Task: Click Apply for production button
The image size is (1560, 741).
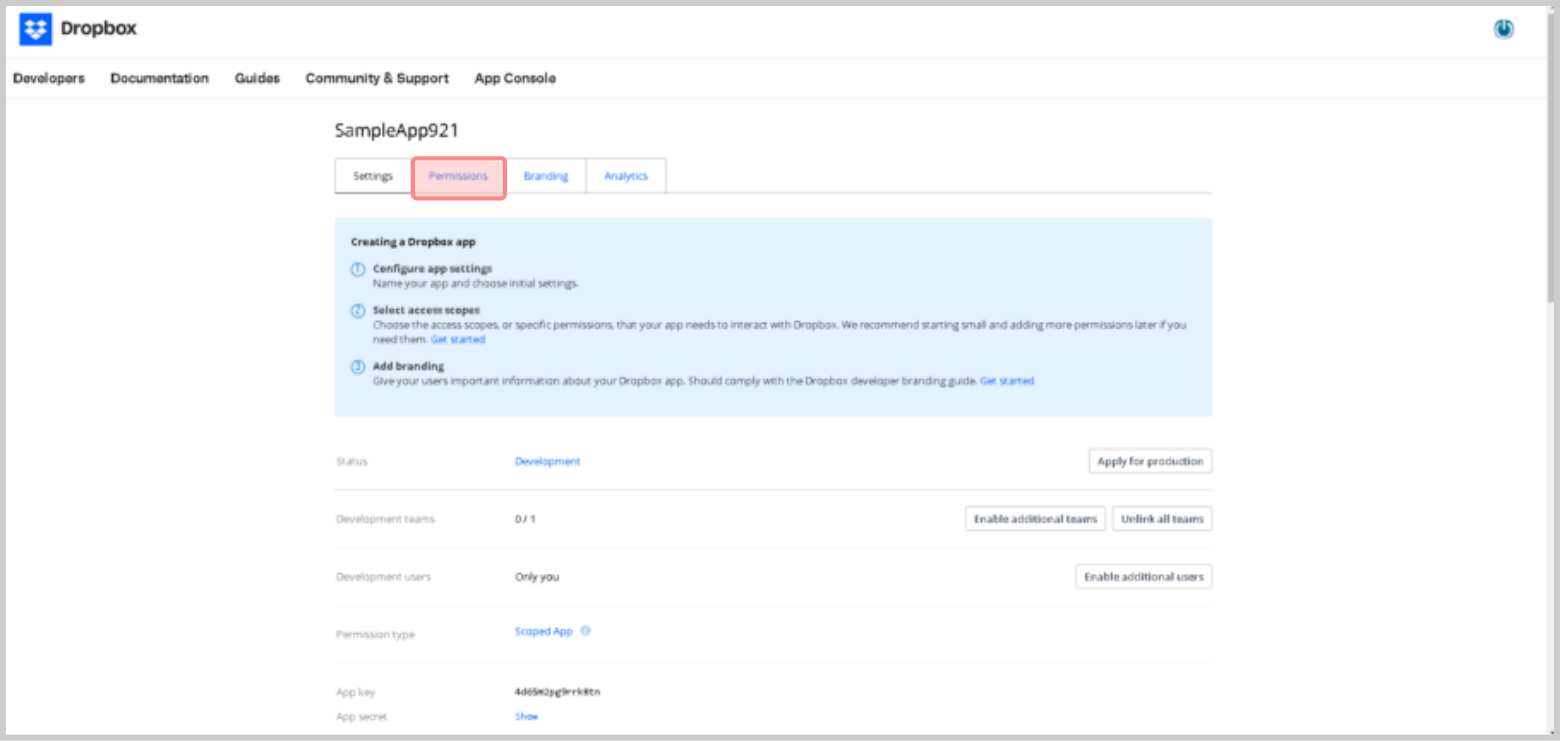Action: 1150,461
